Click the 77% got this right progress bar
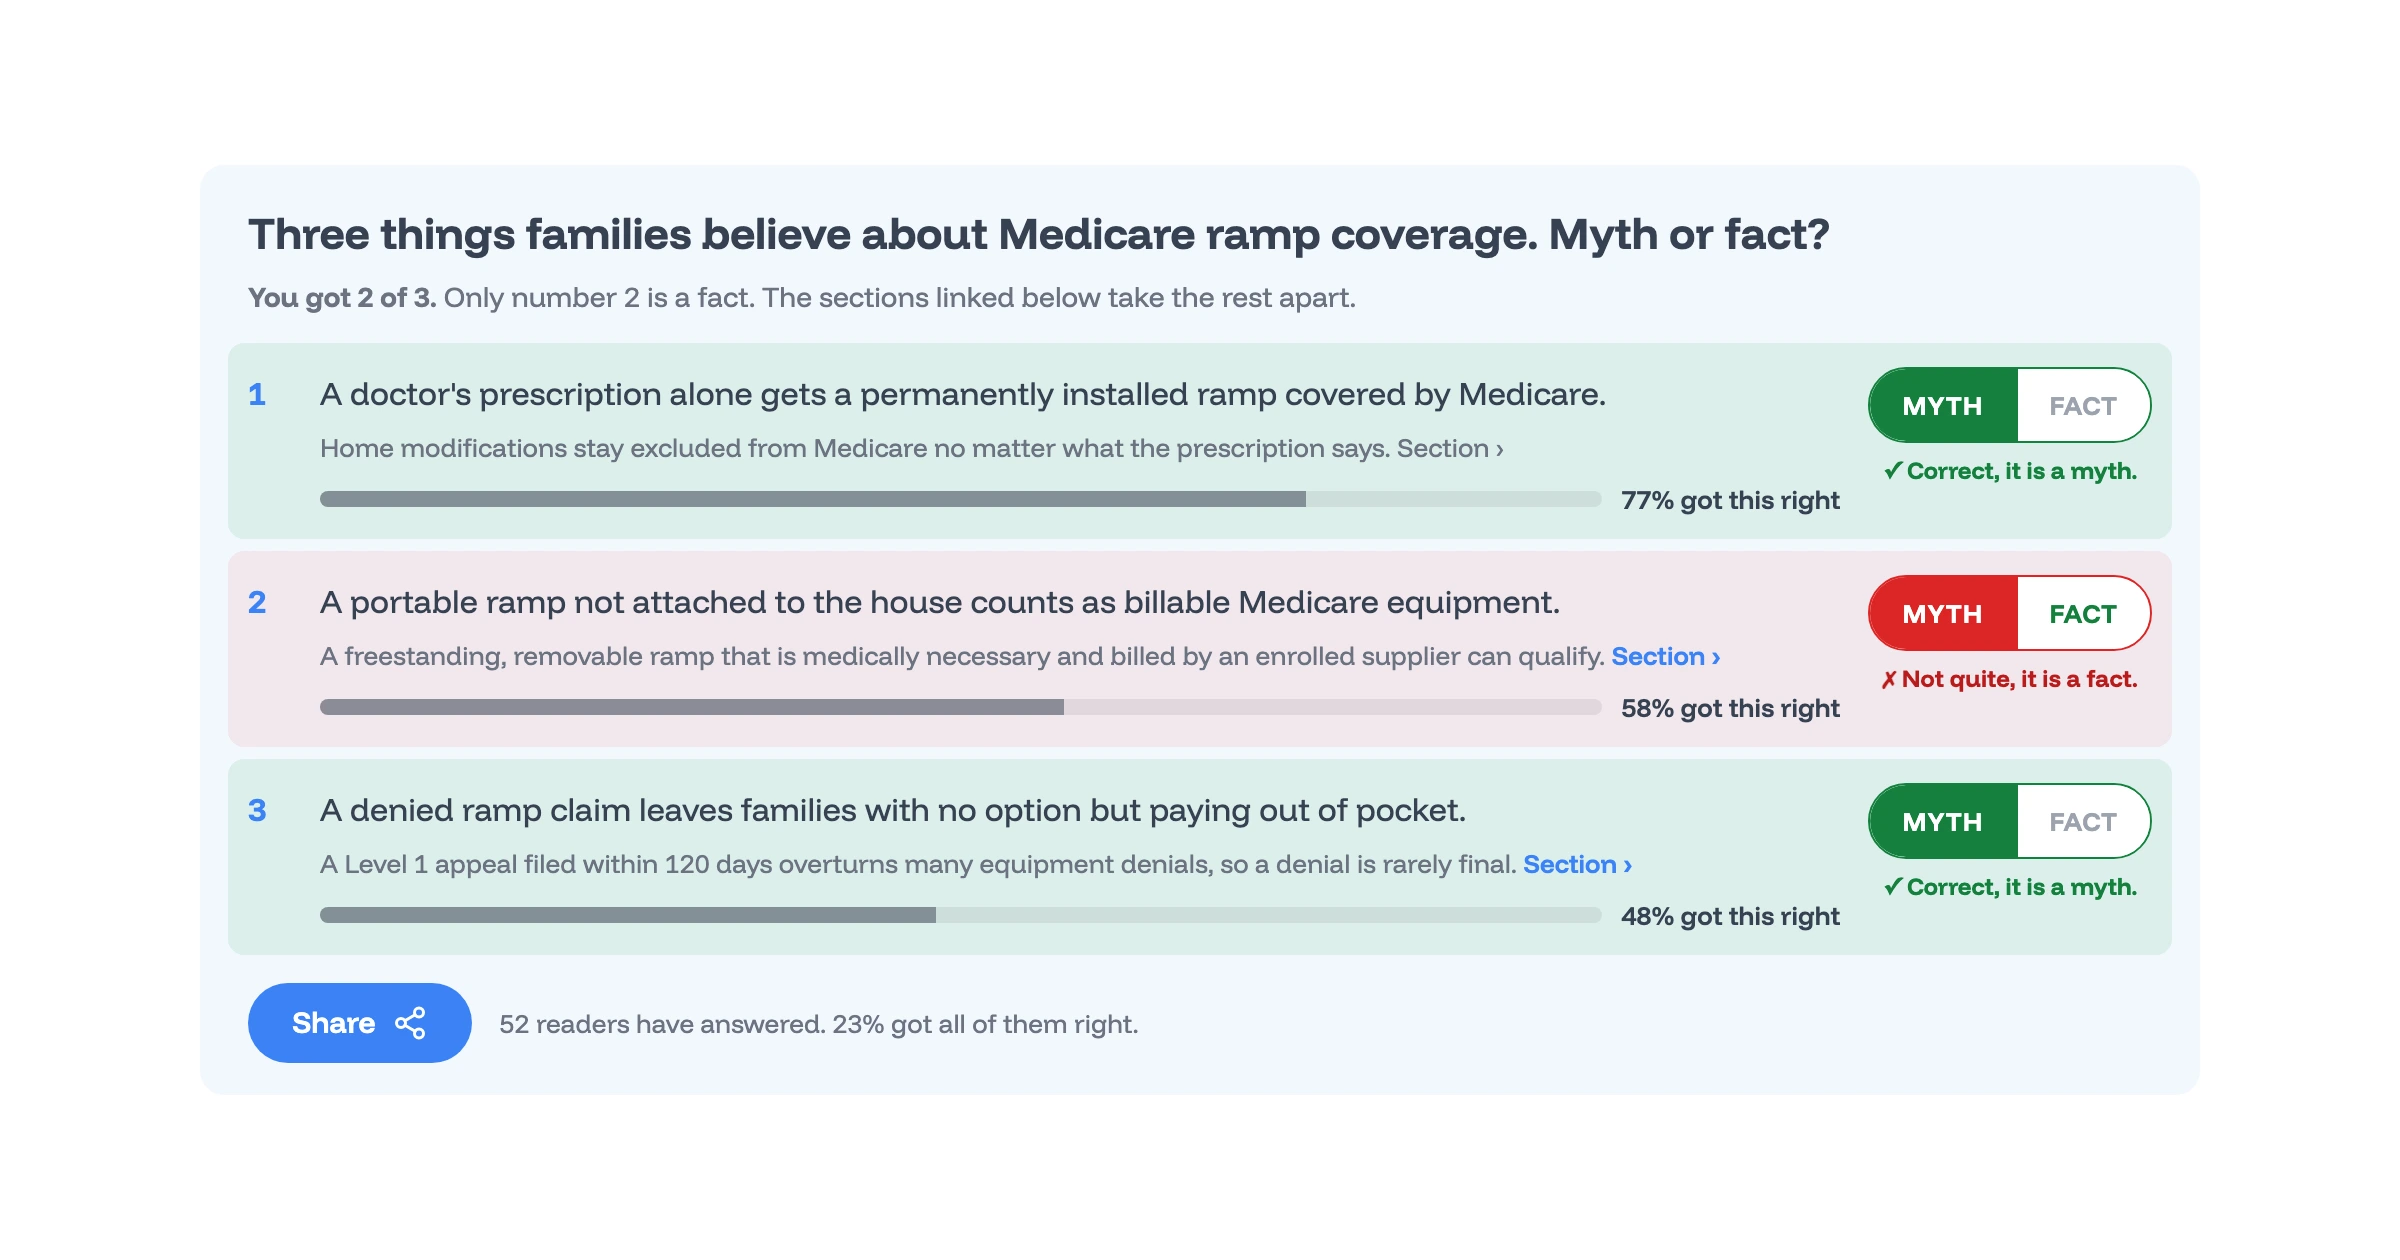This screenshot has width=2400, height=1260. (960, 499)
